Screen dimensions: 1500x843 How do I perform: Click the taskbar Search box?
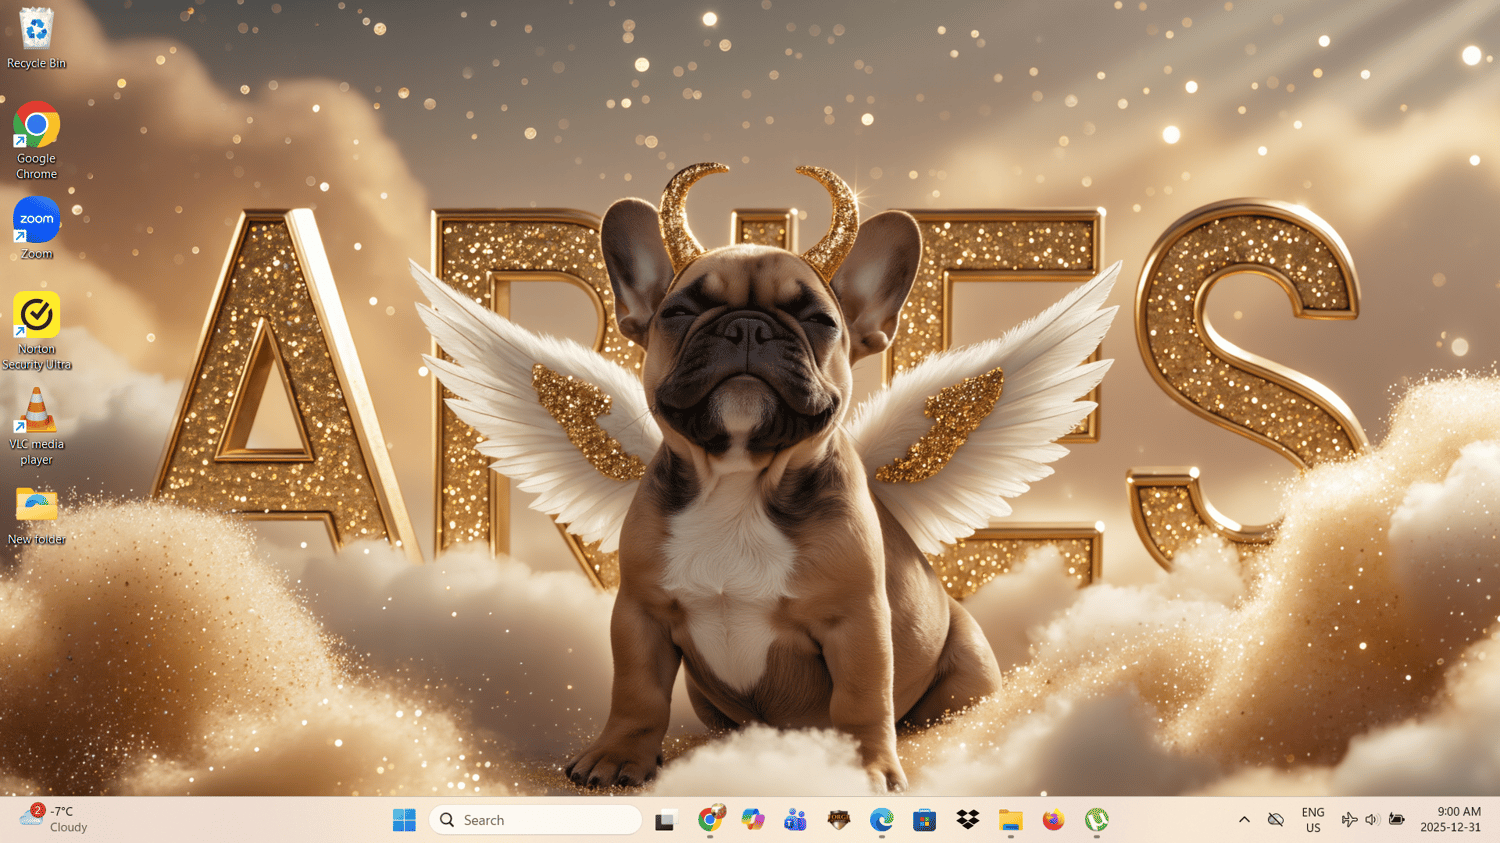click(535, 820)
